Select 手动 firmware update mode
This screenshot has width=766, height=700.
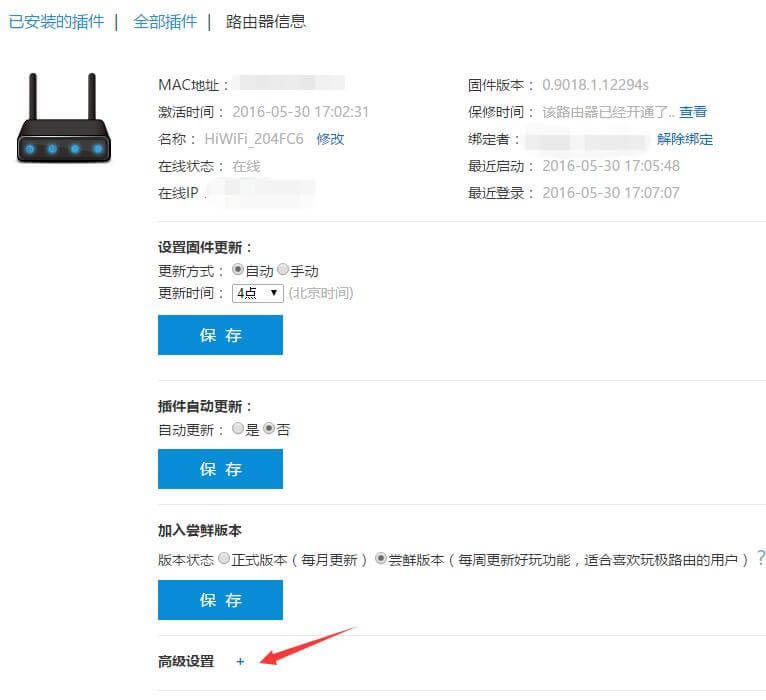(x=283, y=270)
